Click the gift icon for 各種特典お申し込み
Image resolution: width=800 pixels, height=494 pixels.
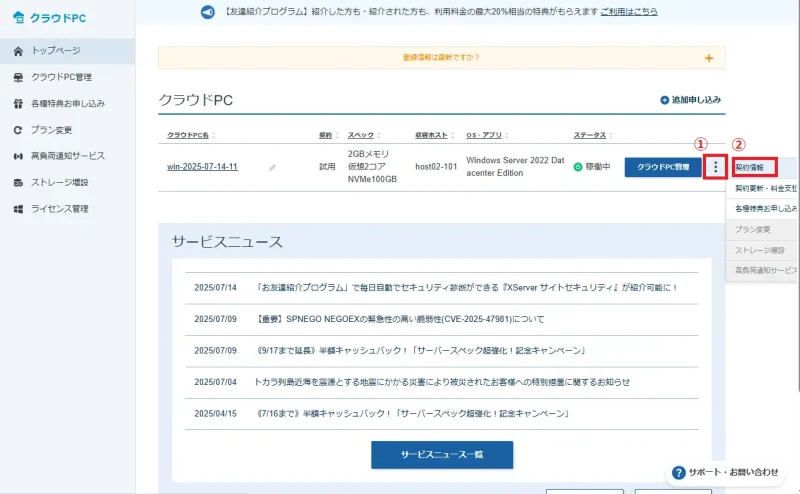(x=18, y=103)
